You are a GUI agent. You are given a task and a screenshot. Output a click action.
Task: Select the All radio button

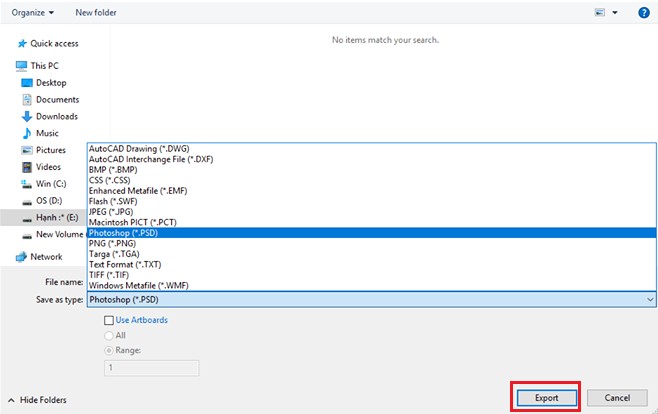click(109, 335)
